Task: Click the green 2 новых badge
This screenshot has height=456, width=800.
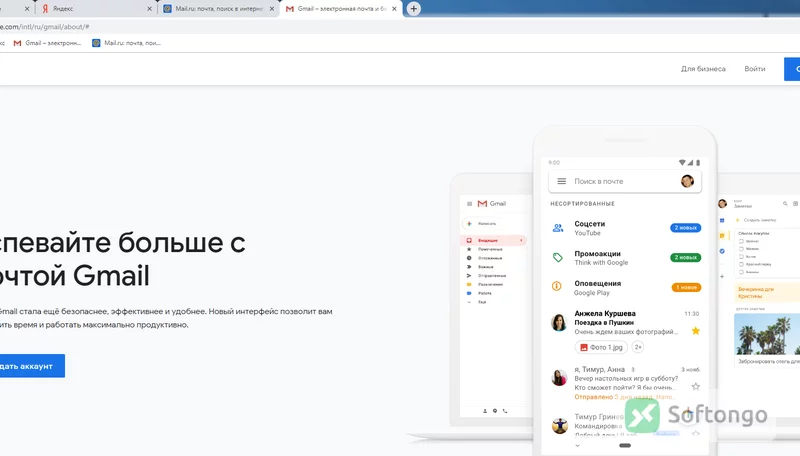Action: pyautogui.click(x=685, y=258)
